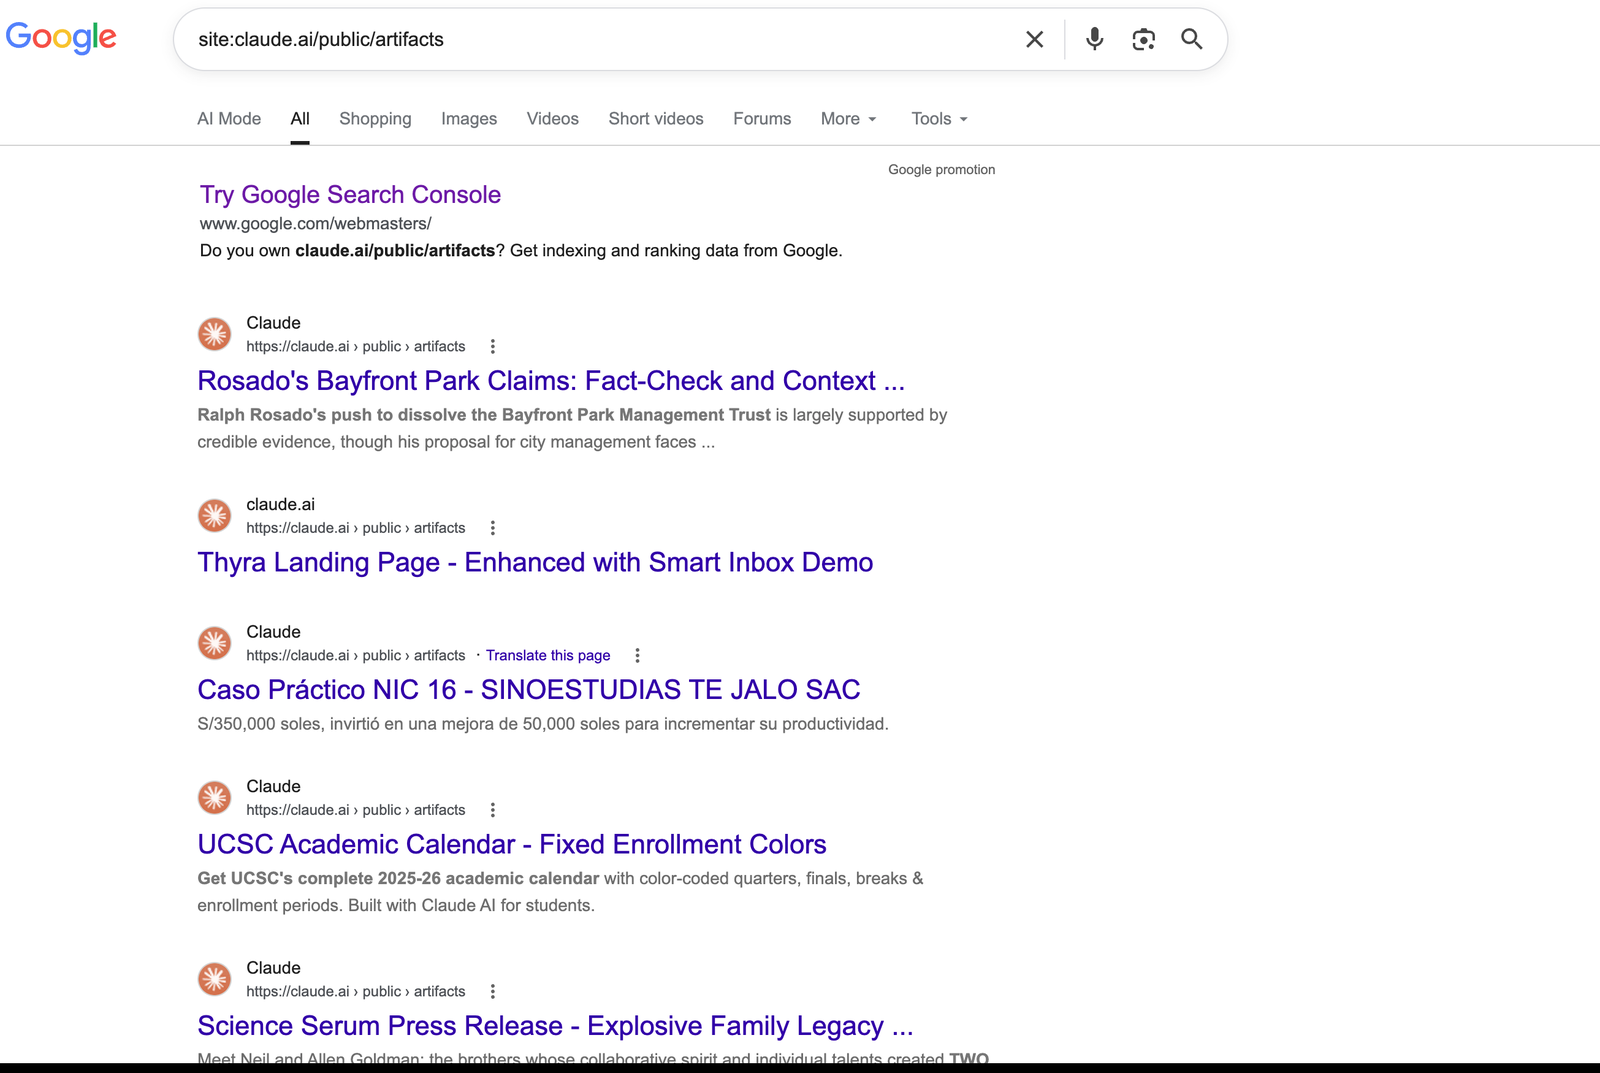Open Science Serum Press Release result

pyautogui.click(x=555, y=1026)
